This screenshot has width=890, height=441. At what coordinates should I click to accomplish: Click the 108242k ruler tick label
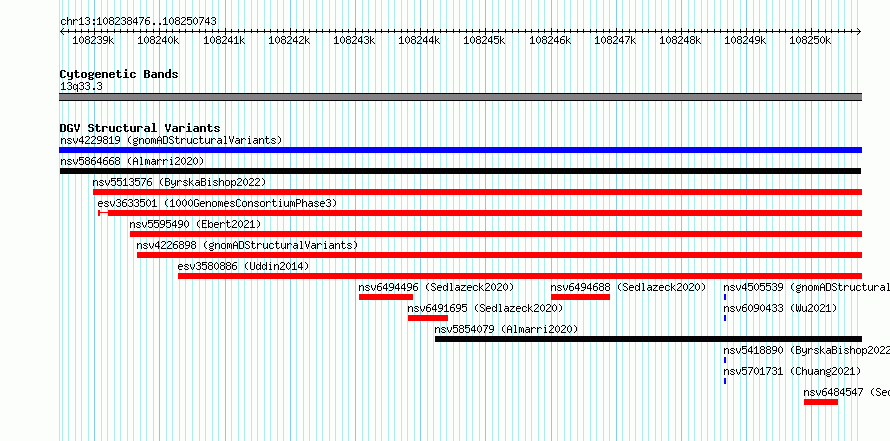point(289,40)
